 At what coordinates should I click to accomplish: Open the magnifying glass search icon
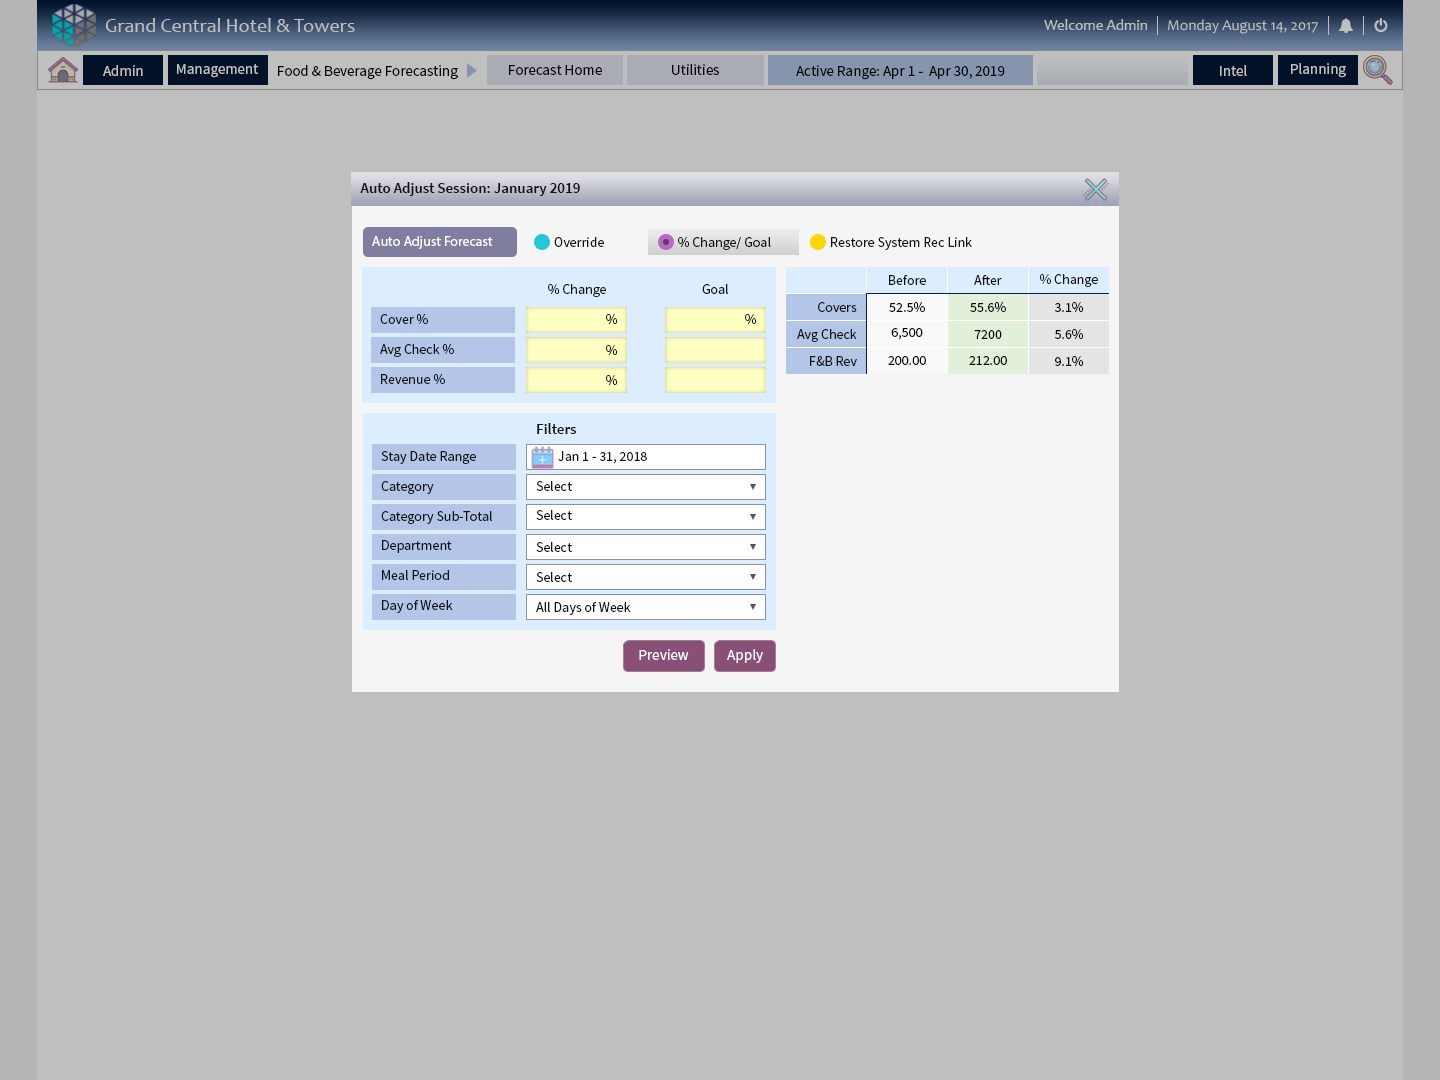[1377, 70]
